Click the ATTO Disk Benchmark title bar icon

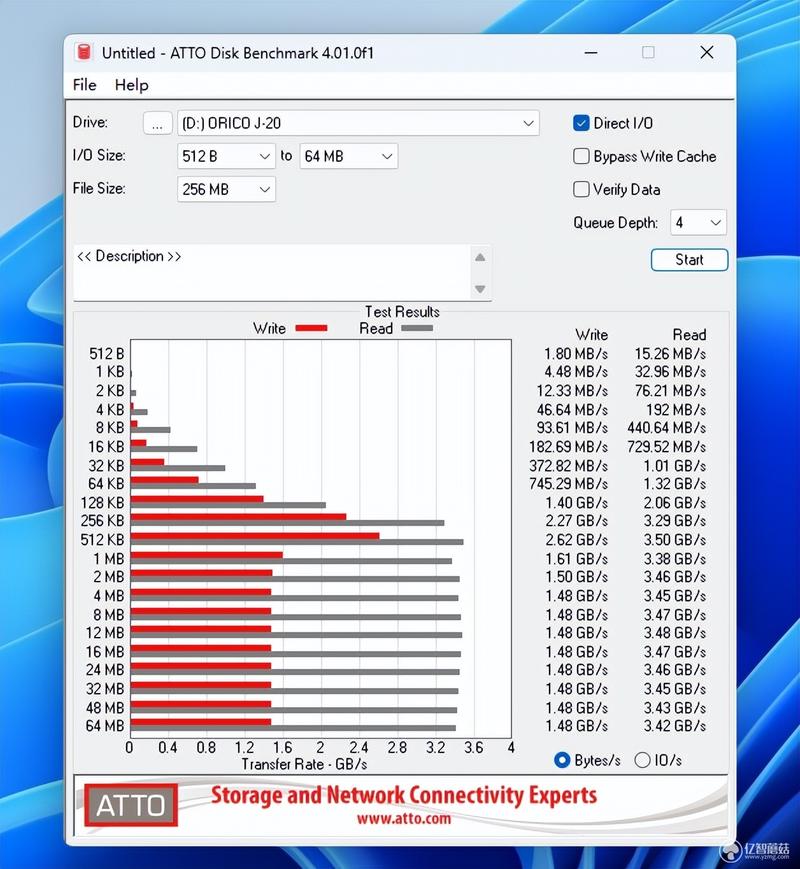coord(84,52)
